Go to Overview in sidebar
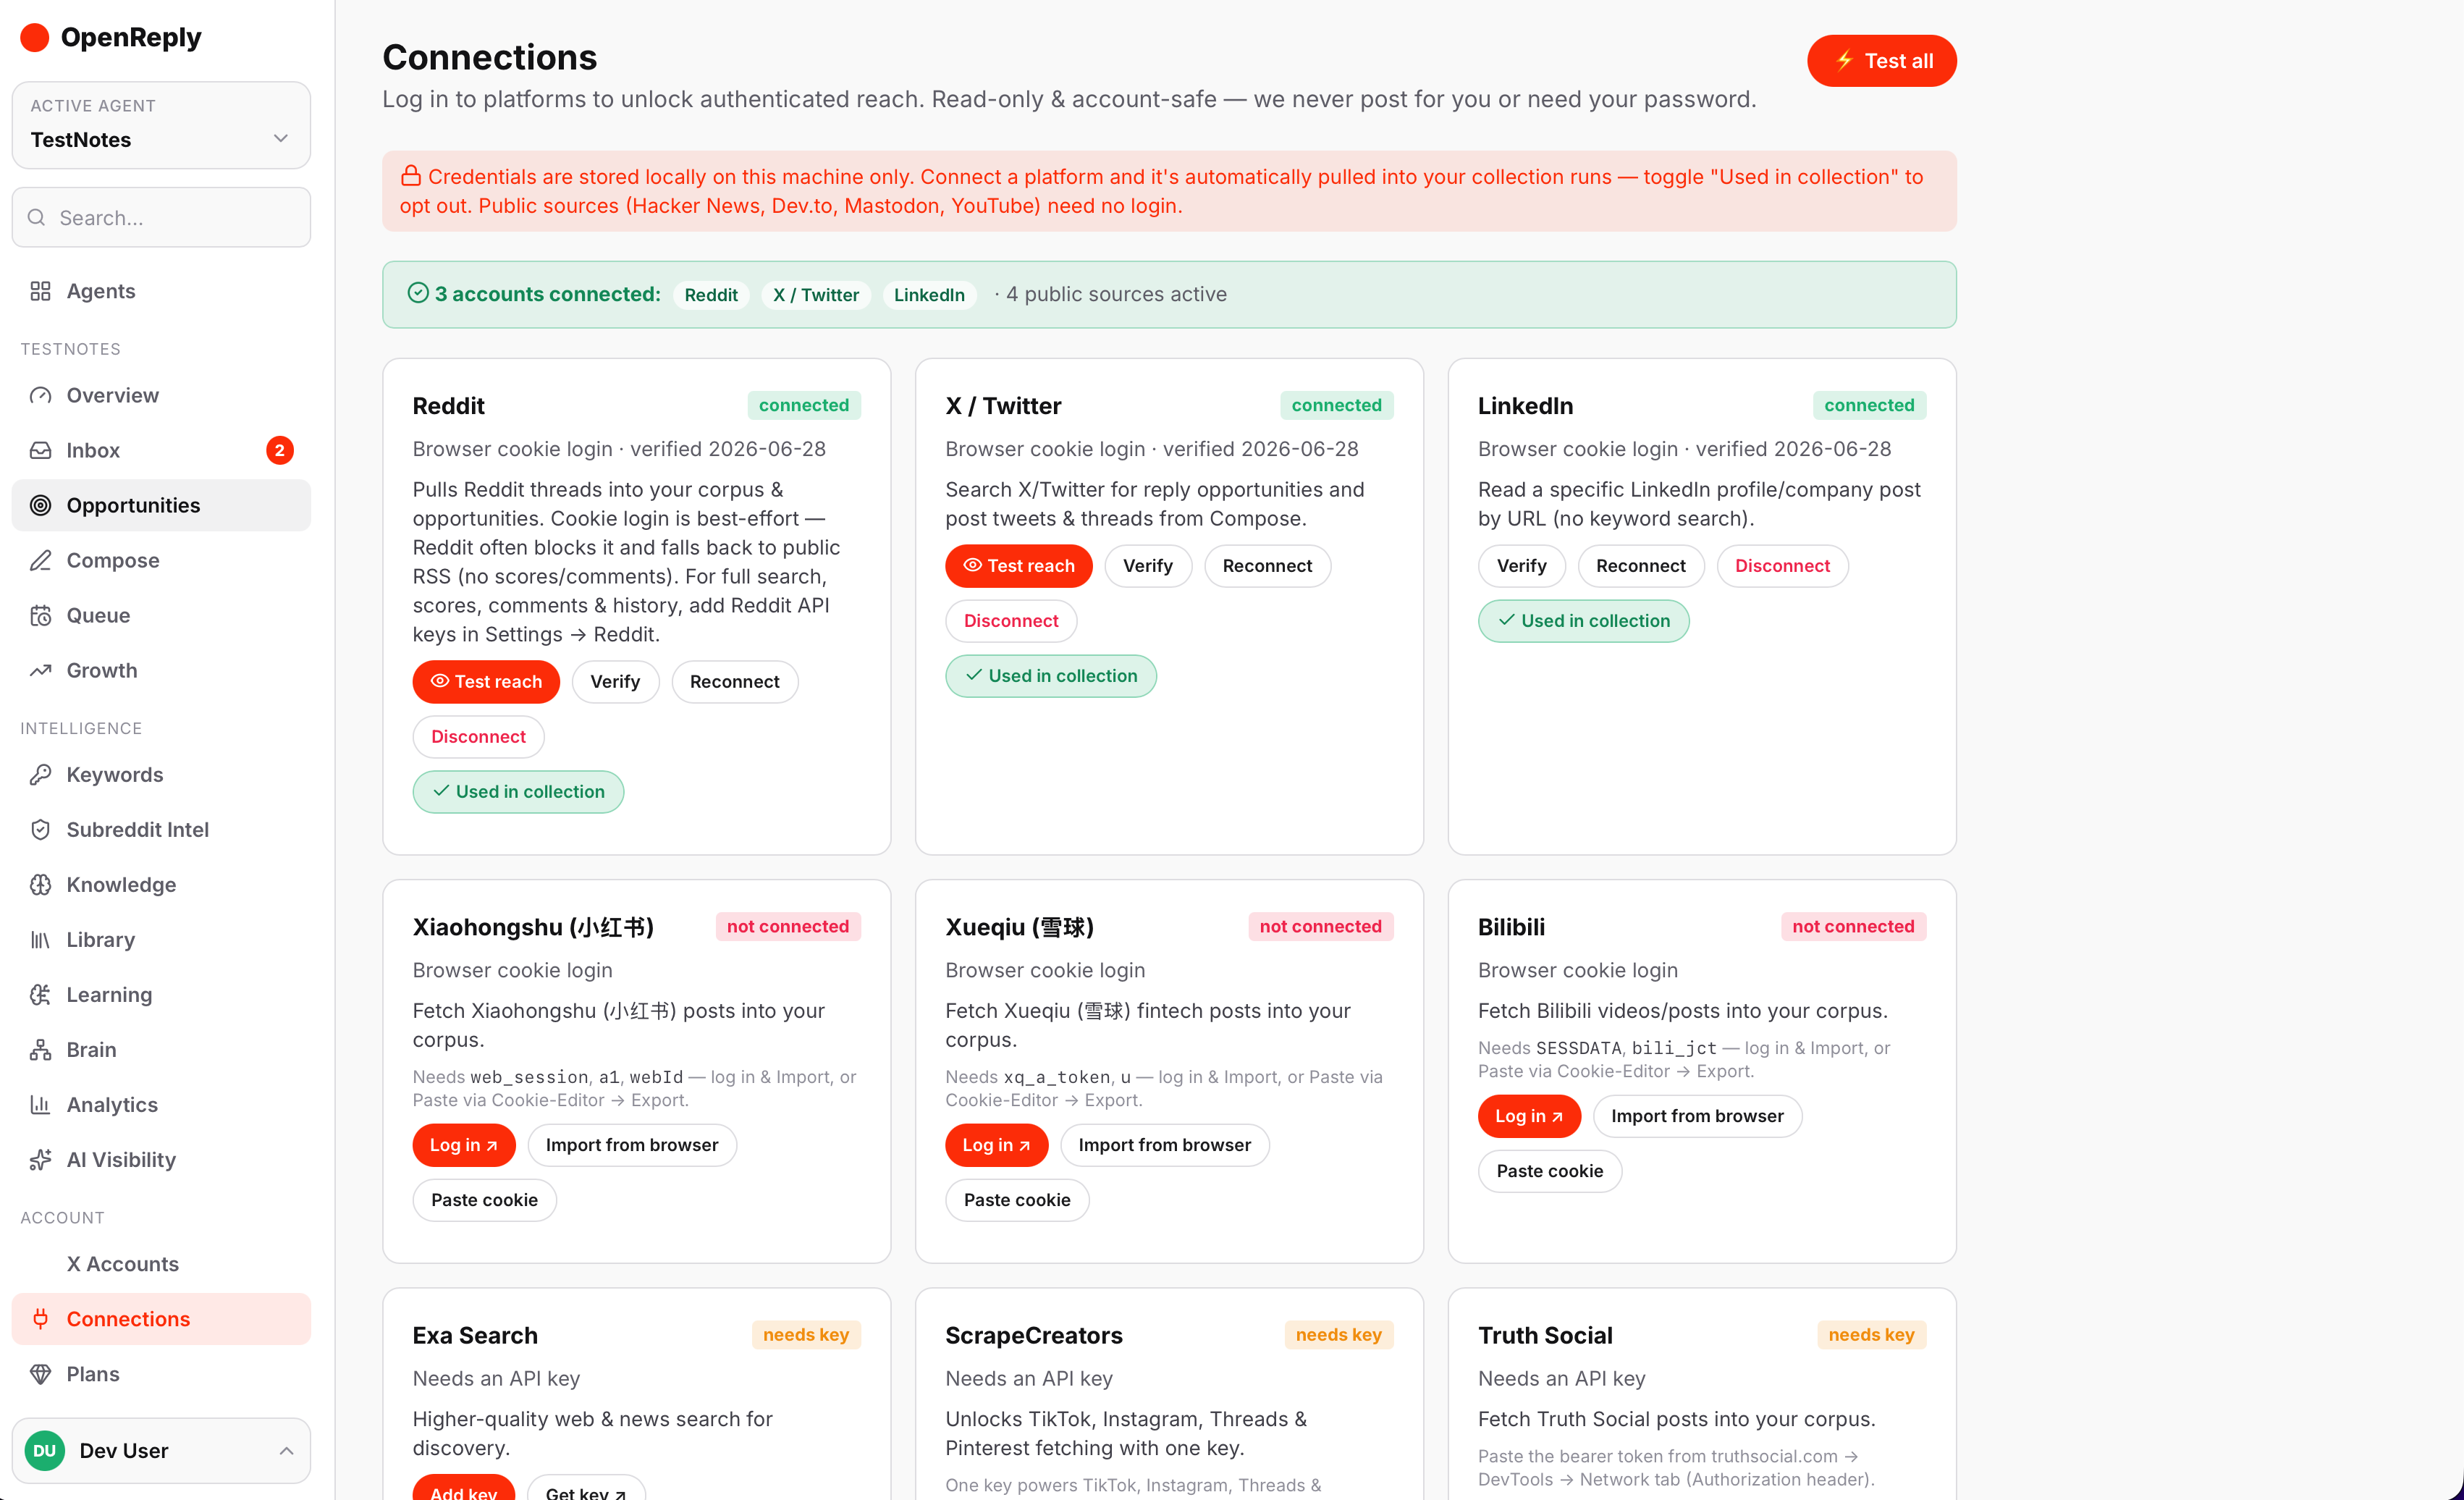 click(161, 395)
